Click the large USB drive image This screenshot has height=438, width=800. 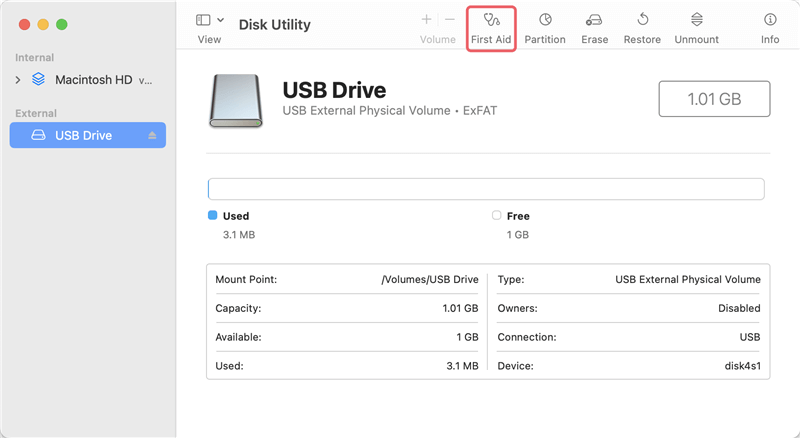pyautogui.click(x=236, y=100)
